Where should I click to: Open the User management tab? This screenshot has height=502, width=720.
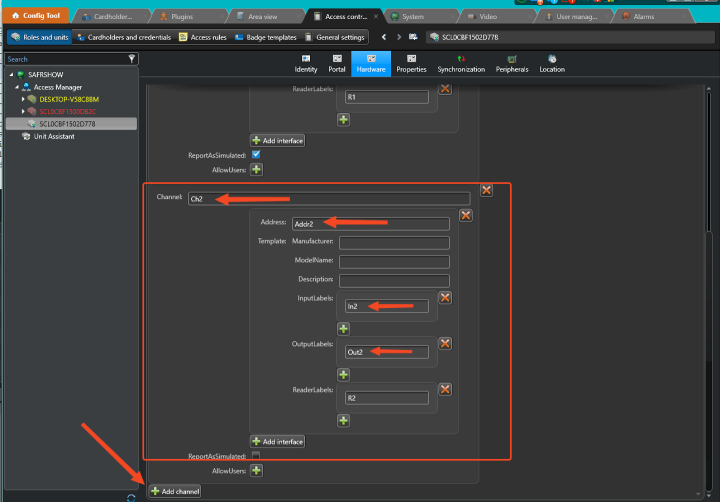[576, 17]
